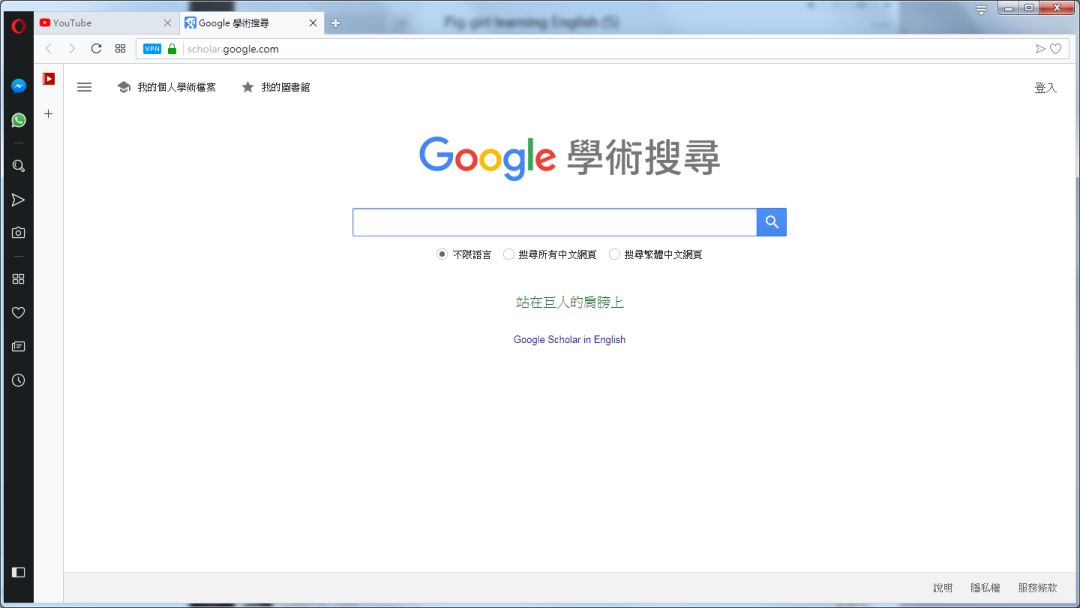View the green lock site security info
This screenshot has width=1080, height=608.
pyautogui.click(x=172, y=49)
